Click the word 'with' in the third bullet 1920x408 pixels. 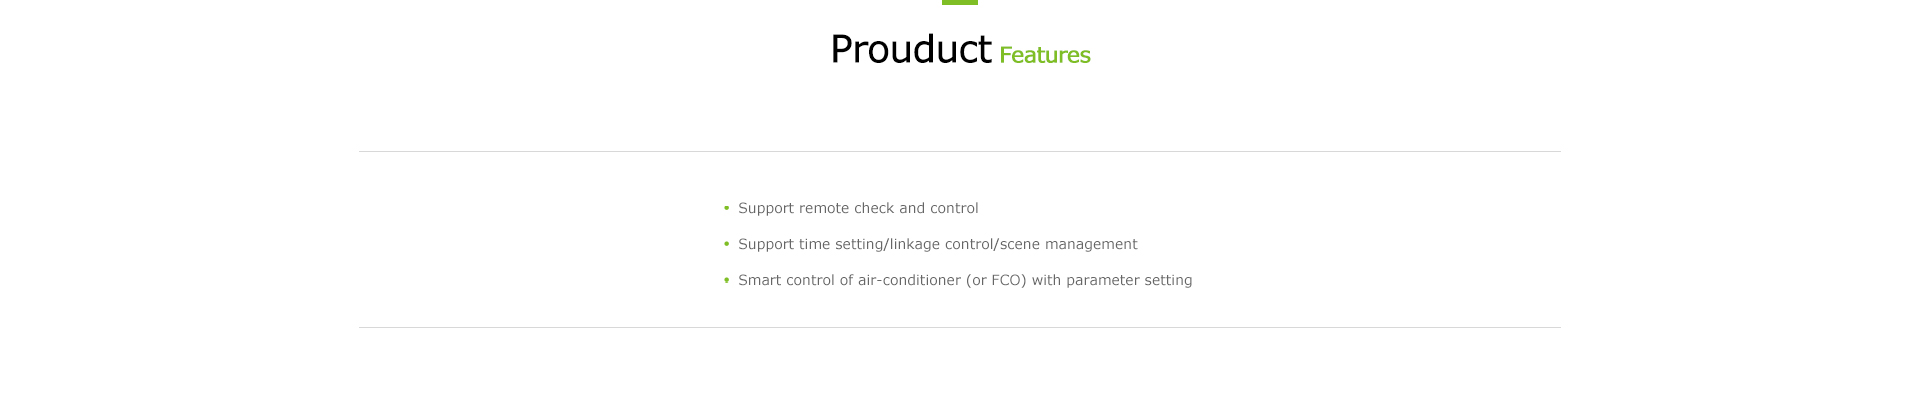coord(1046,280)
